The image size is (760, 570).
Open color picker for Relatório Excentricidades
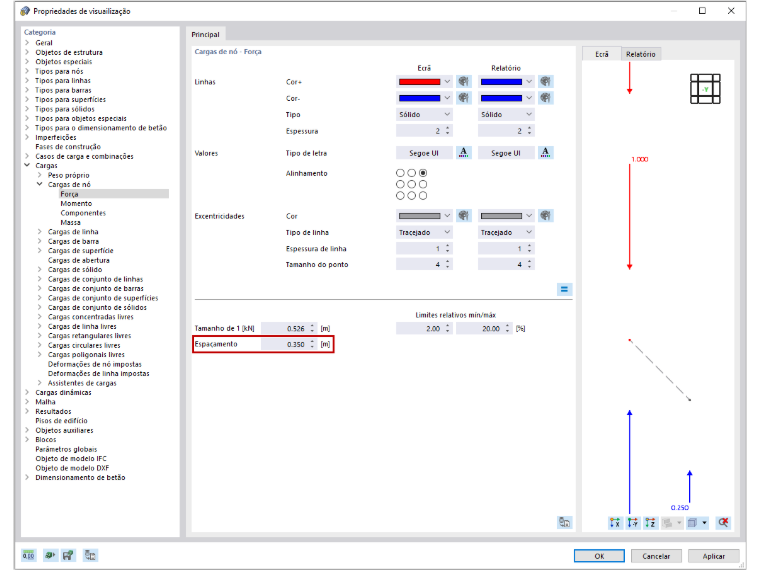pos(546,216)
